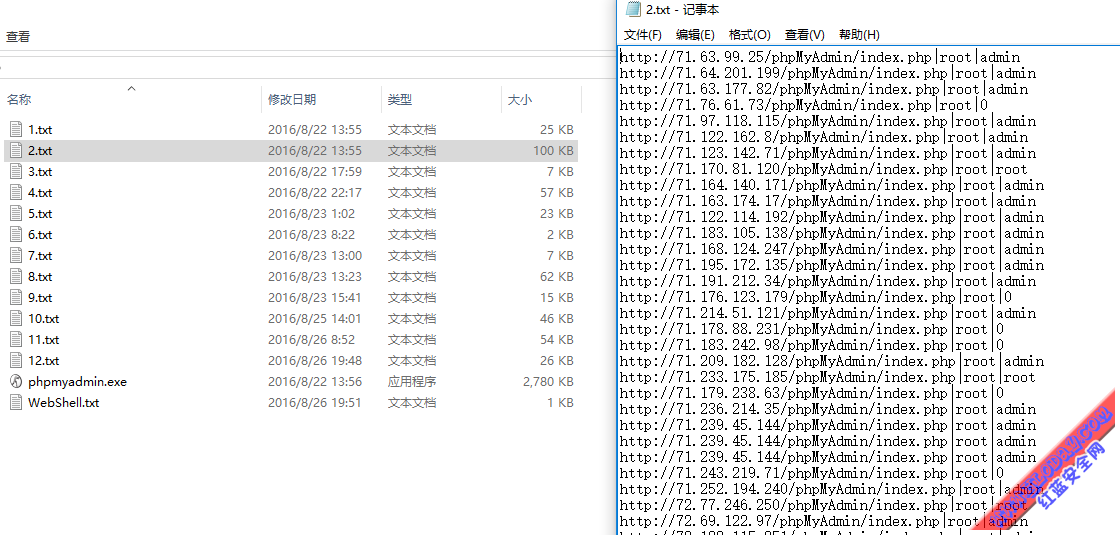The width and height of the screenshot is (1120, 535).
Task: Click the line with IP 71.243.219.71
Action: point(812,473)
